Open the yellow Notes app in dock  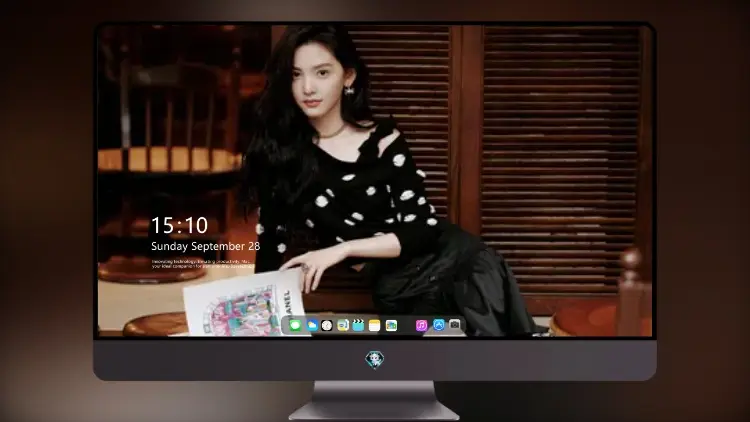tap(375, 325)
